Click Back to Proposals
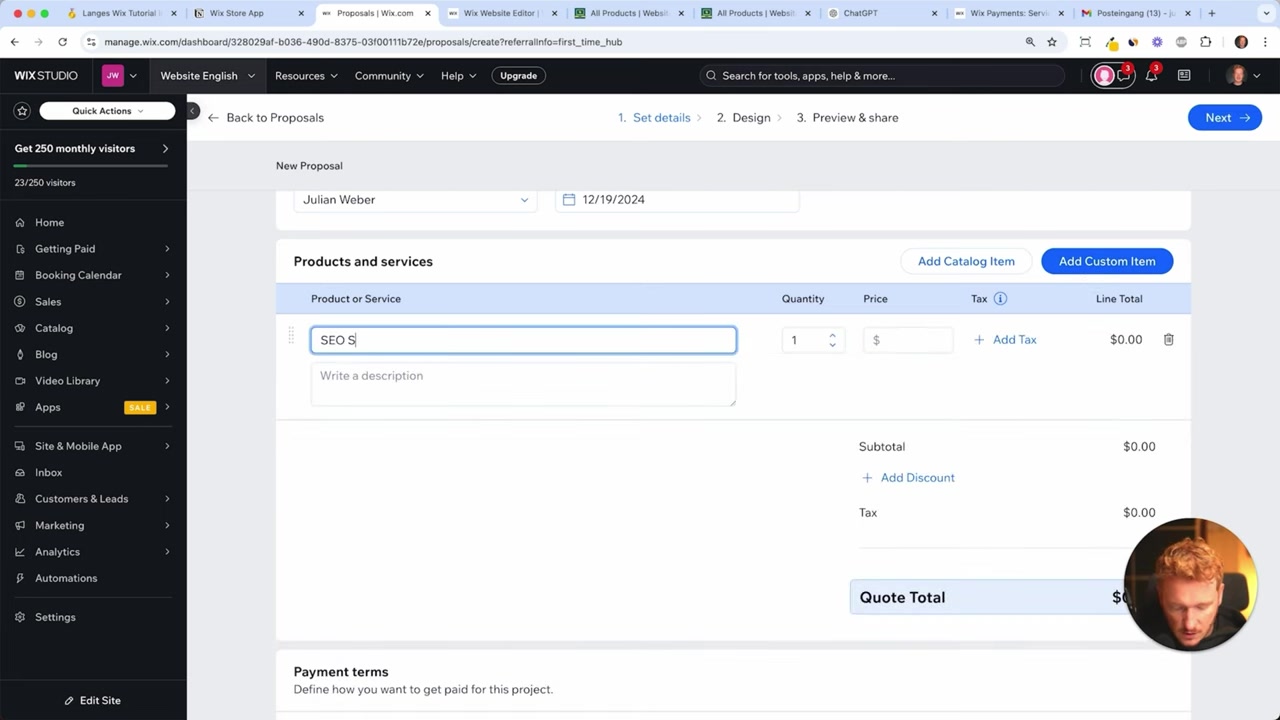 265,118
